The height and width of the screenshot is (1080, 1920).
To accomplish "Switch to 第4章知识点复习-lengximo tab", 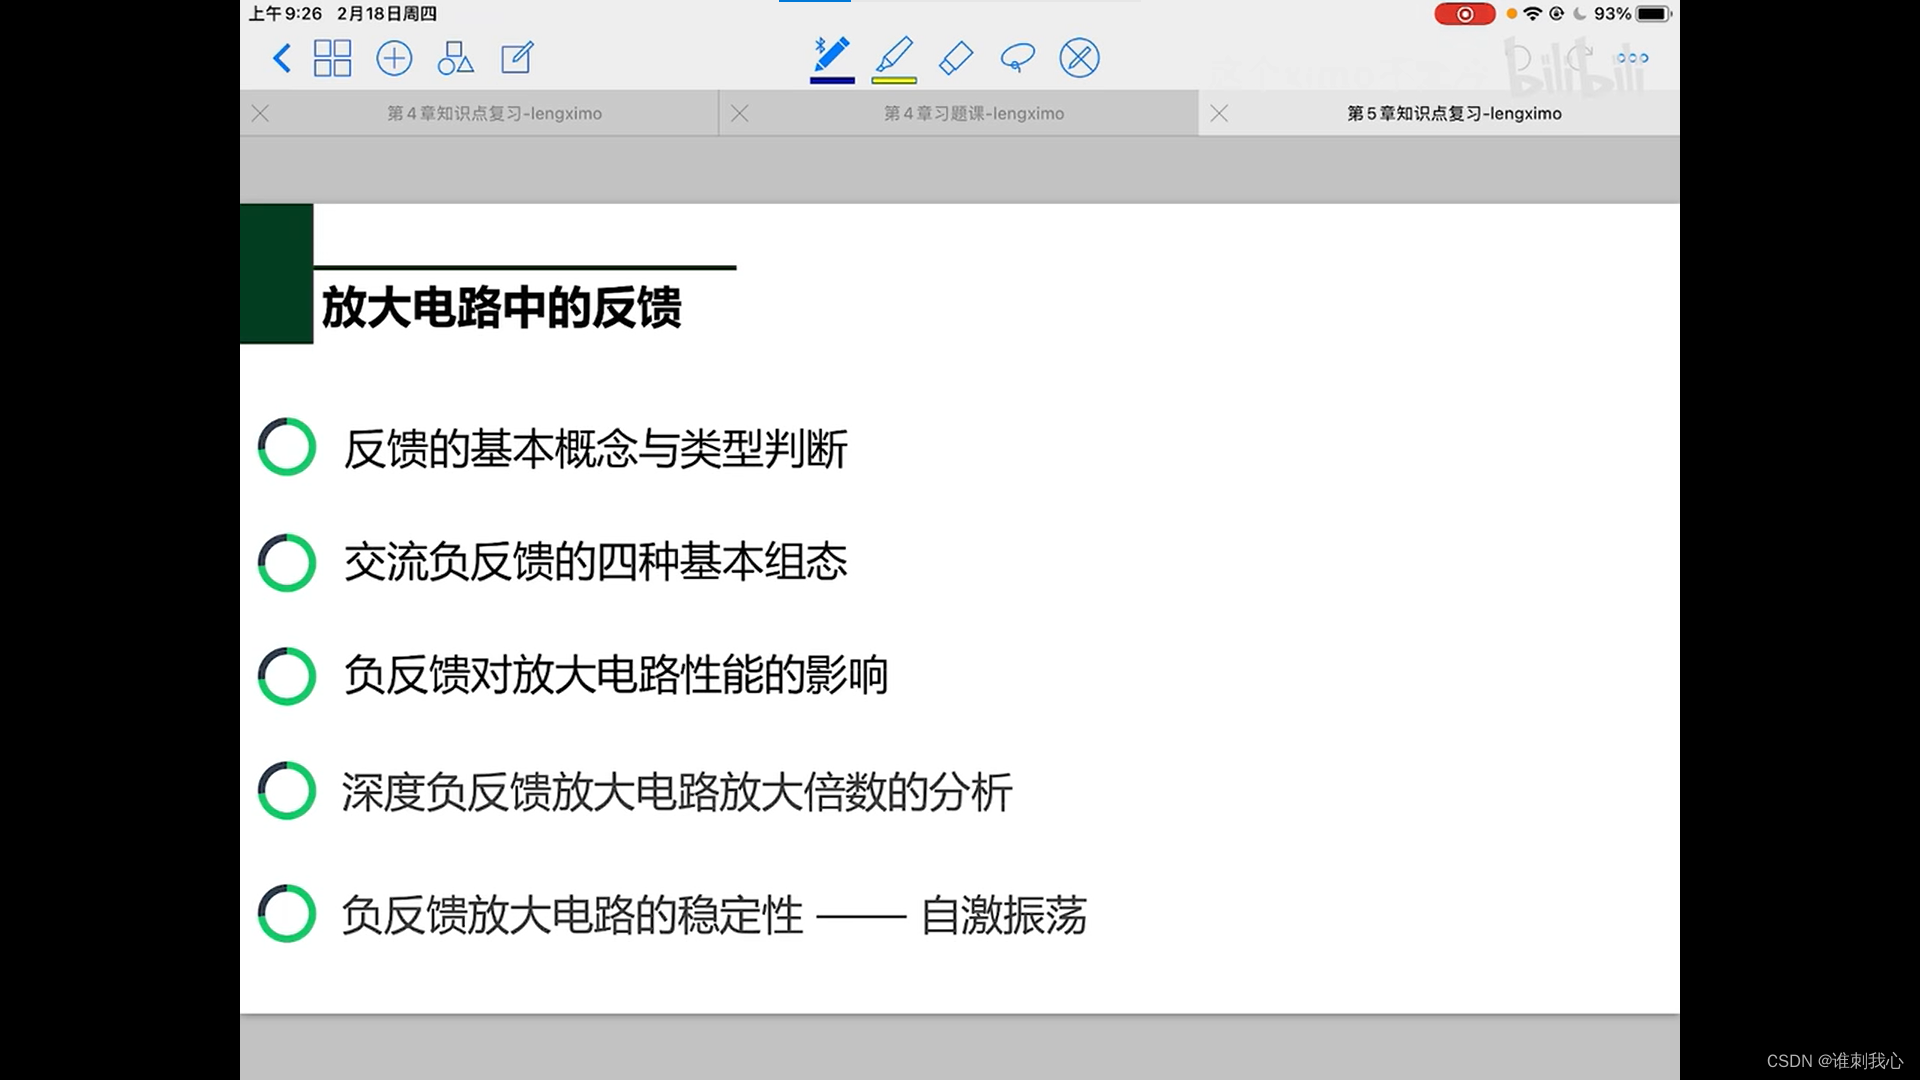I will pyautogui.click(x=494, y=114).
